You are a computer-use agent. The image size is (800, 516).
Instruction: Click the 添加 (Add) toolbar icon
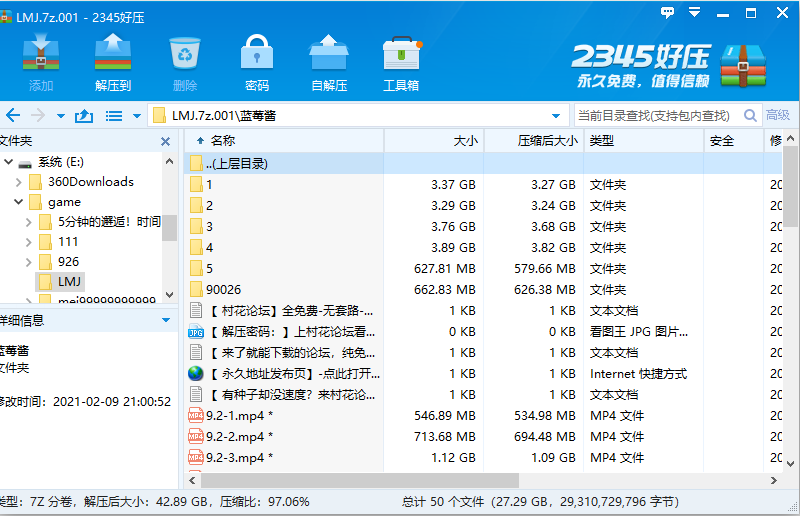click(41, 63)
